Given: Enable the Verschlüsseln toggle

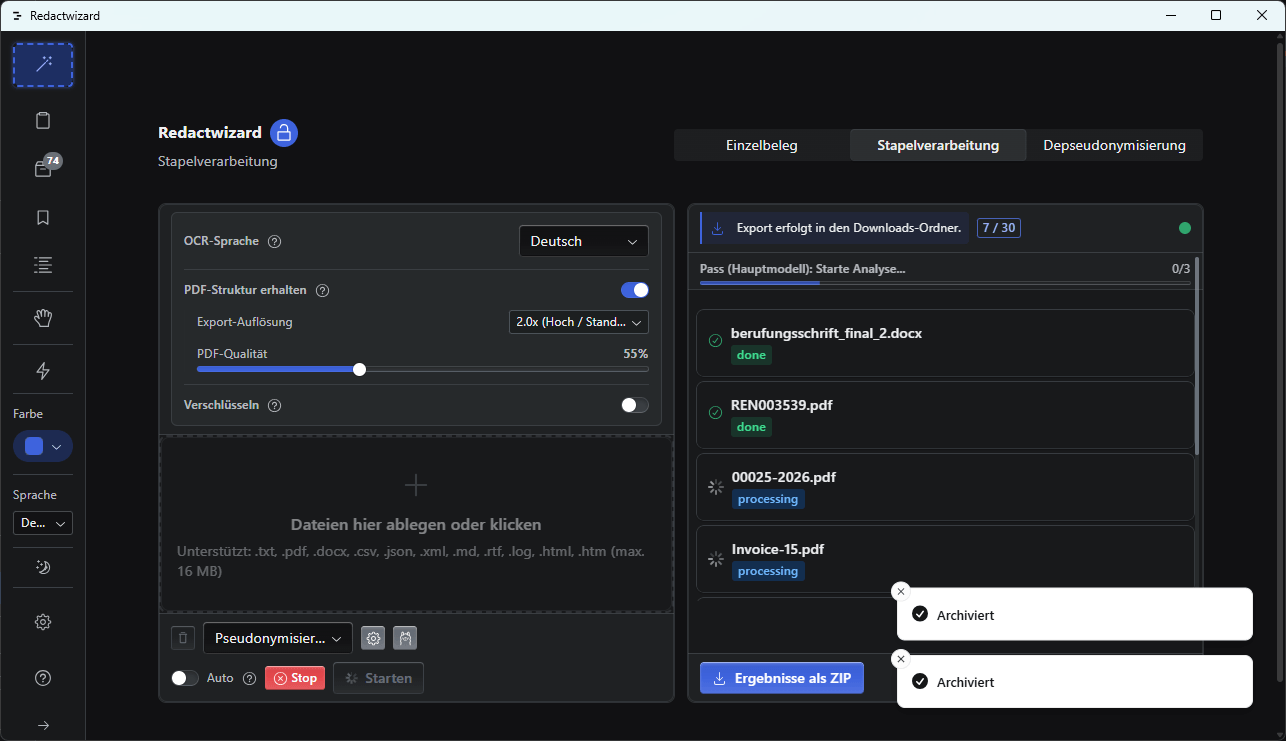Looking at the screenshot, I should [635, 405].
